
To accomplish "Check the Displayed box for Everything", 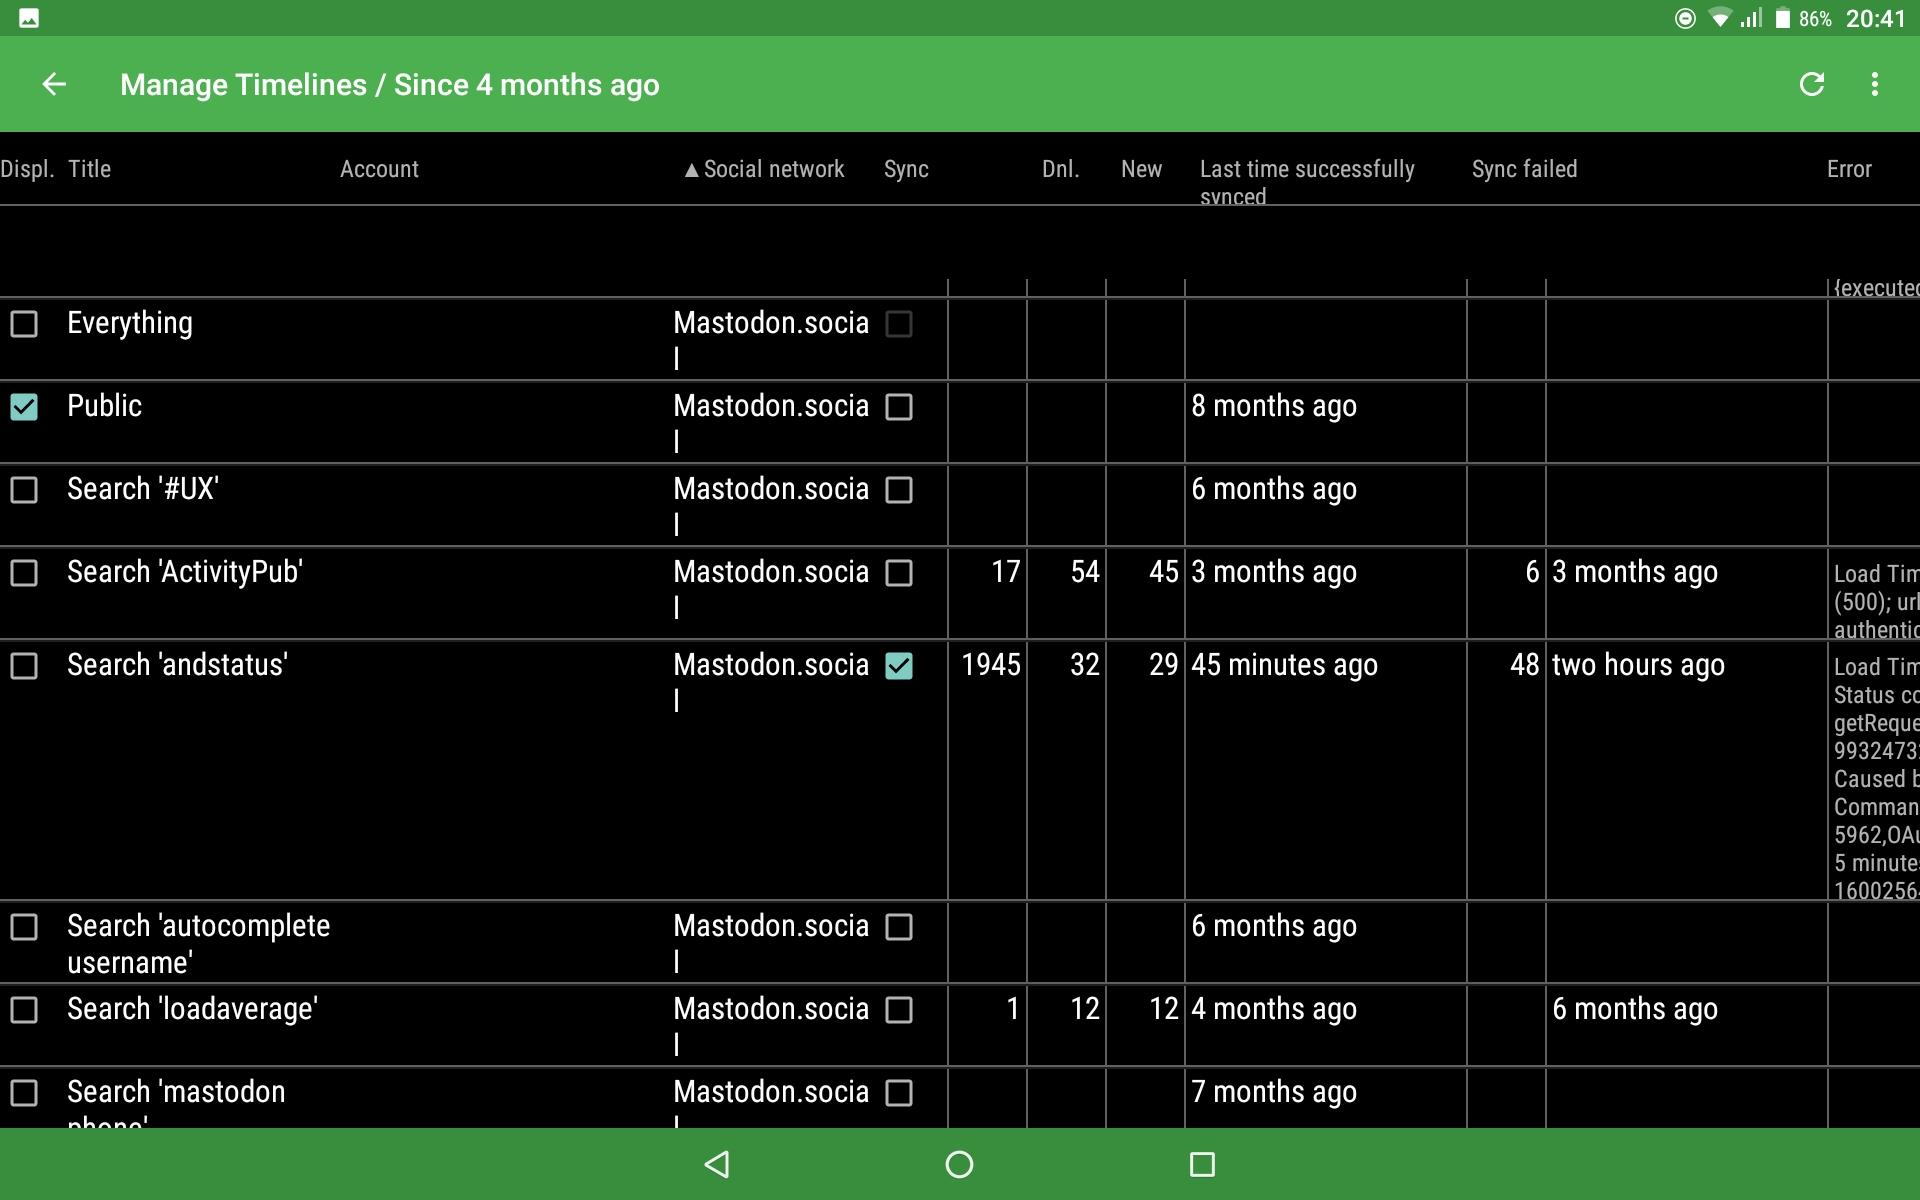I will point(24,324).
